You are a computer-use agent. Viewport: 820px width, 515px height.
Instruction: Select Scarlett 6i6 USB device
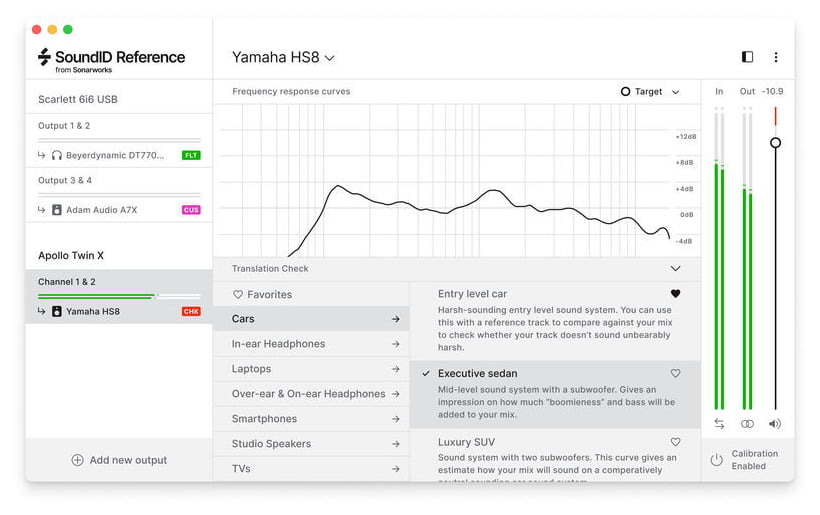[x=77, y=99]
